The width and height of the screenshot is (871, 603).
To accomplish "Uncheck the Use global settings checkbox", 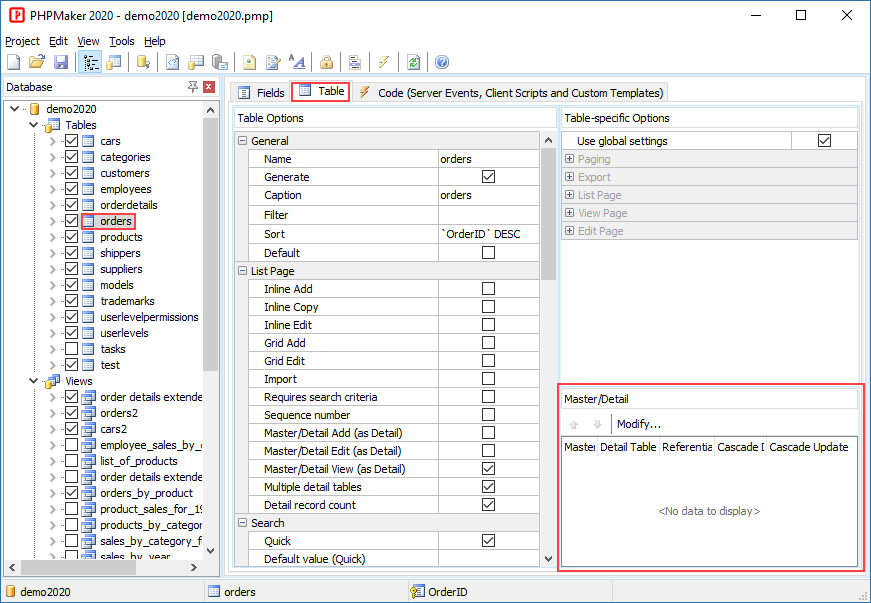I will click(824, 141).
